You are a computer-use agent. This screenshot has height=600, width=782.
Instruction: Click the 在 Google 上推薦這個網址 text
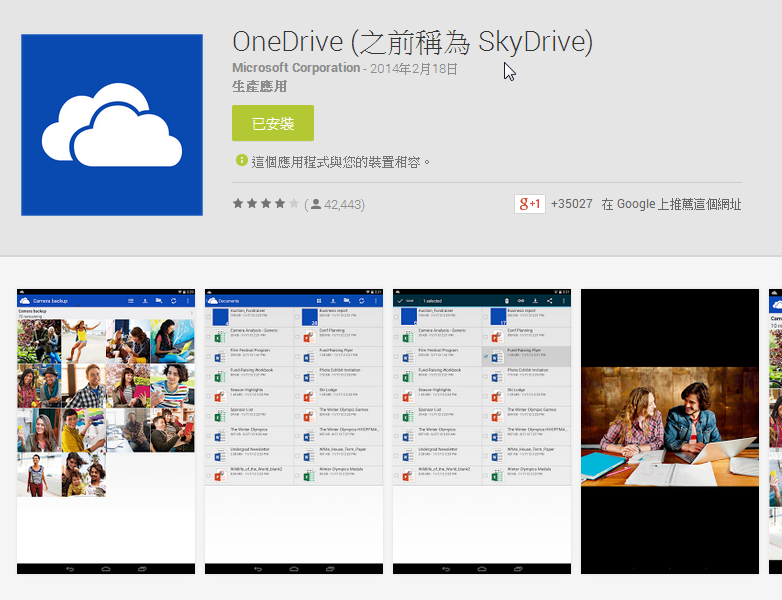671,204
